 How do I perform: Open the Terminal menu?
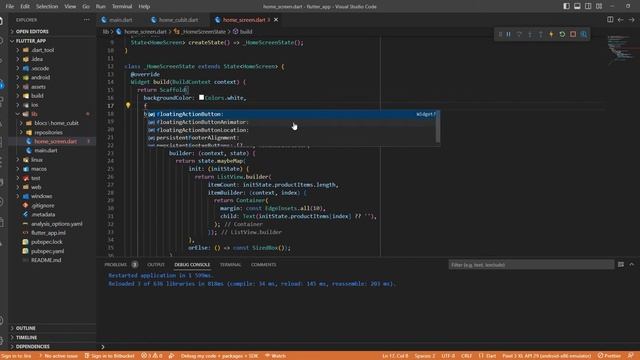coord(122,6)
